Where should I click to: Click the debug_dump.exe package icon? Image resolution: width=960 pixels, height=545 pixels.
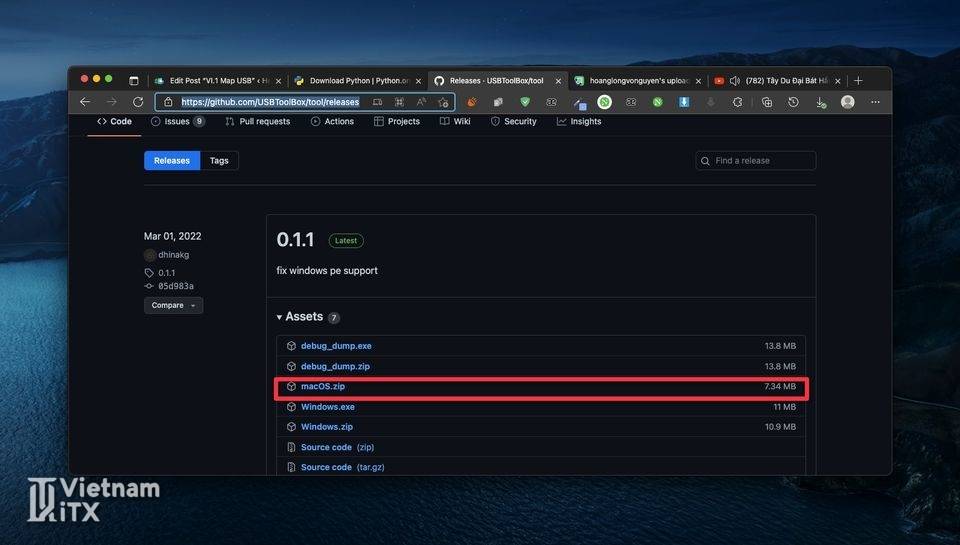291,346
